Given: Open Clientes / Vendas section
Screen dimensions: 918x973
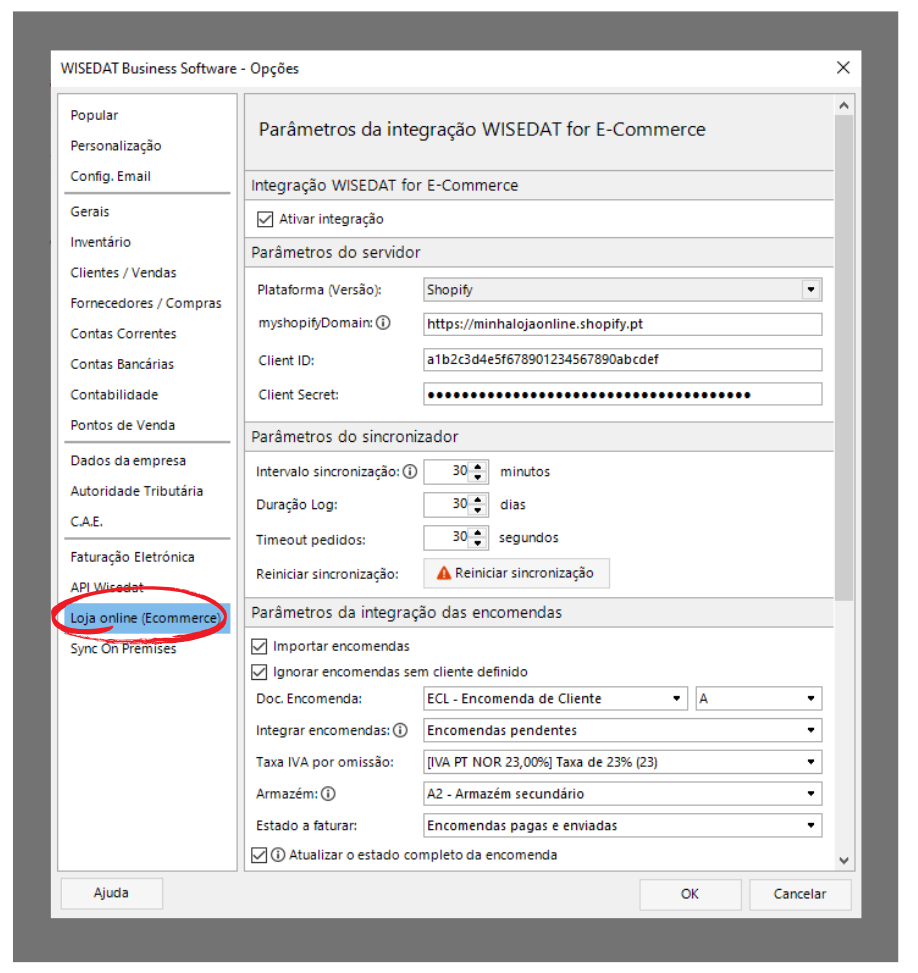Looking at the screenshot, I should 124,273.
